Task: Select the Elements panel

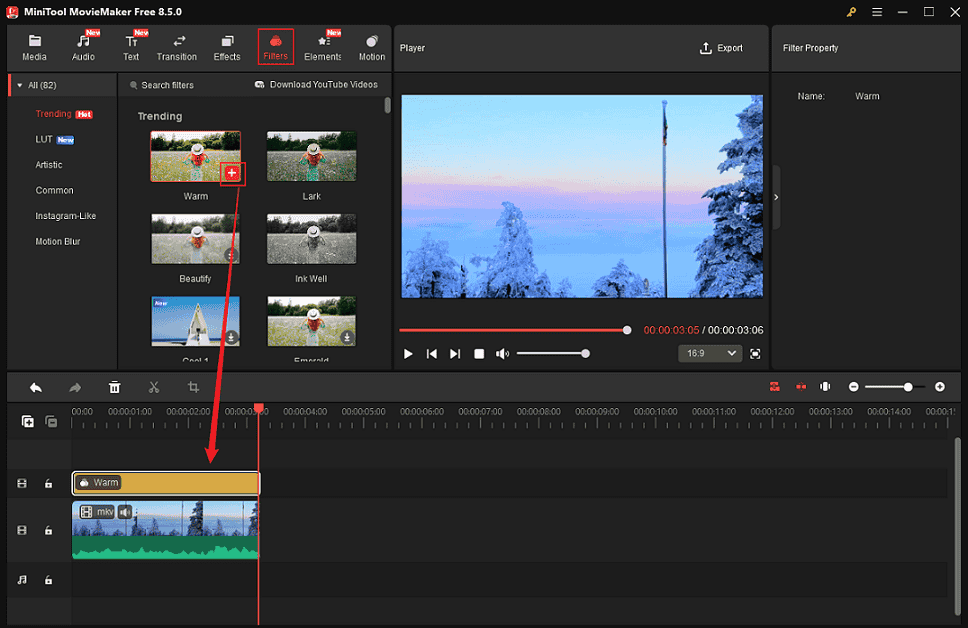Action: point(322,45)
